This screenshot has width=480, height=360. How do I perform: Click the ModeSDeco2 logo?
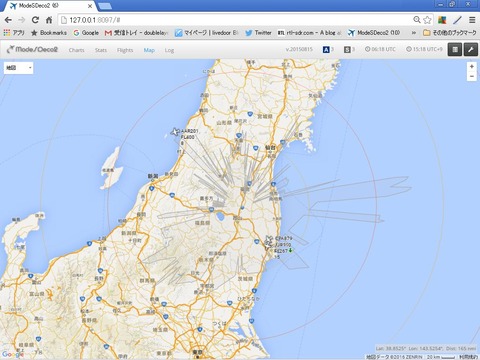(x=32, y=49)
